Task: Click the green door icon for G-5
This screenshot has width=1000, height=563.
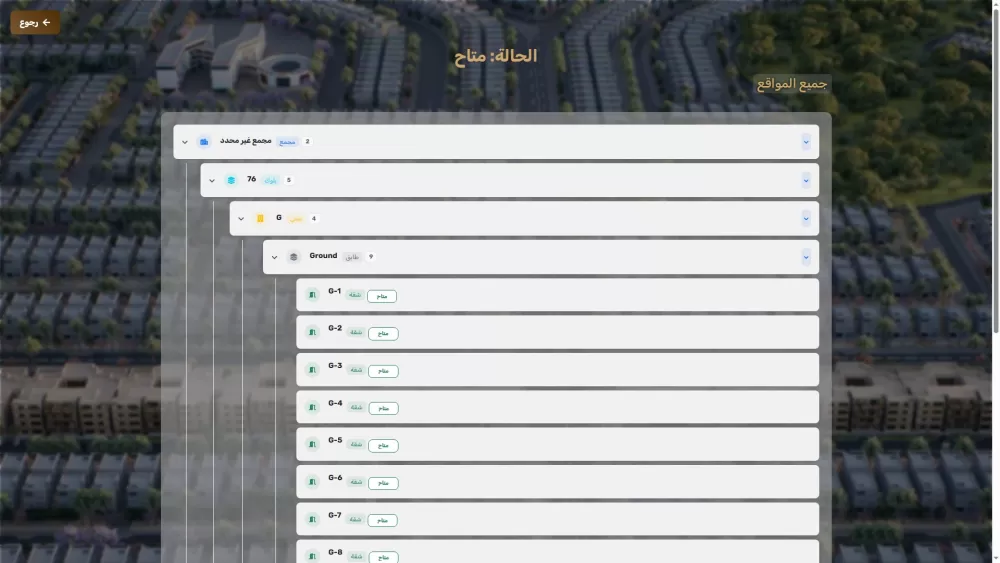Action: point(312,444)
